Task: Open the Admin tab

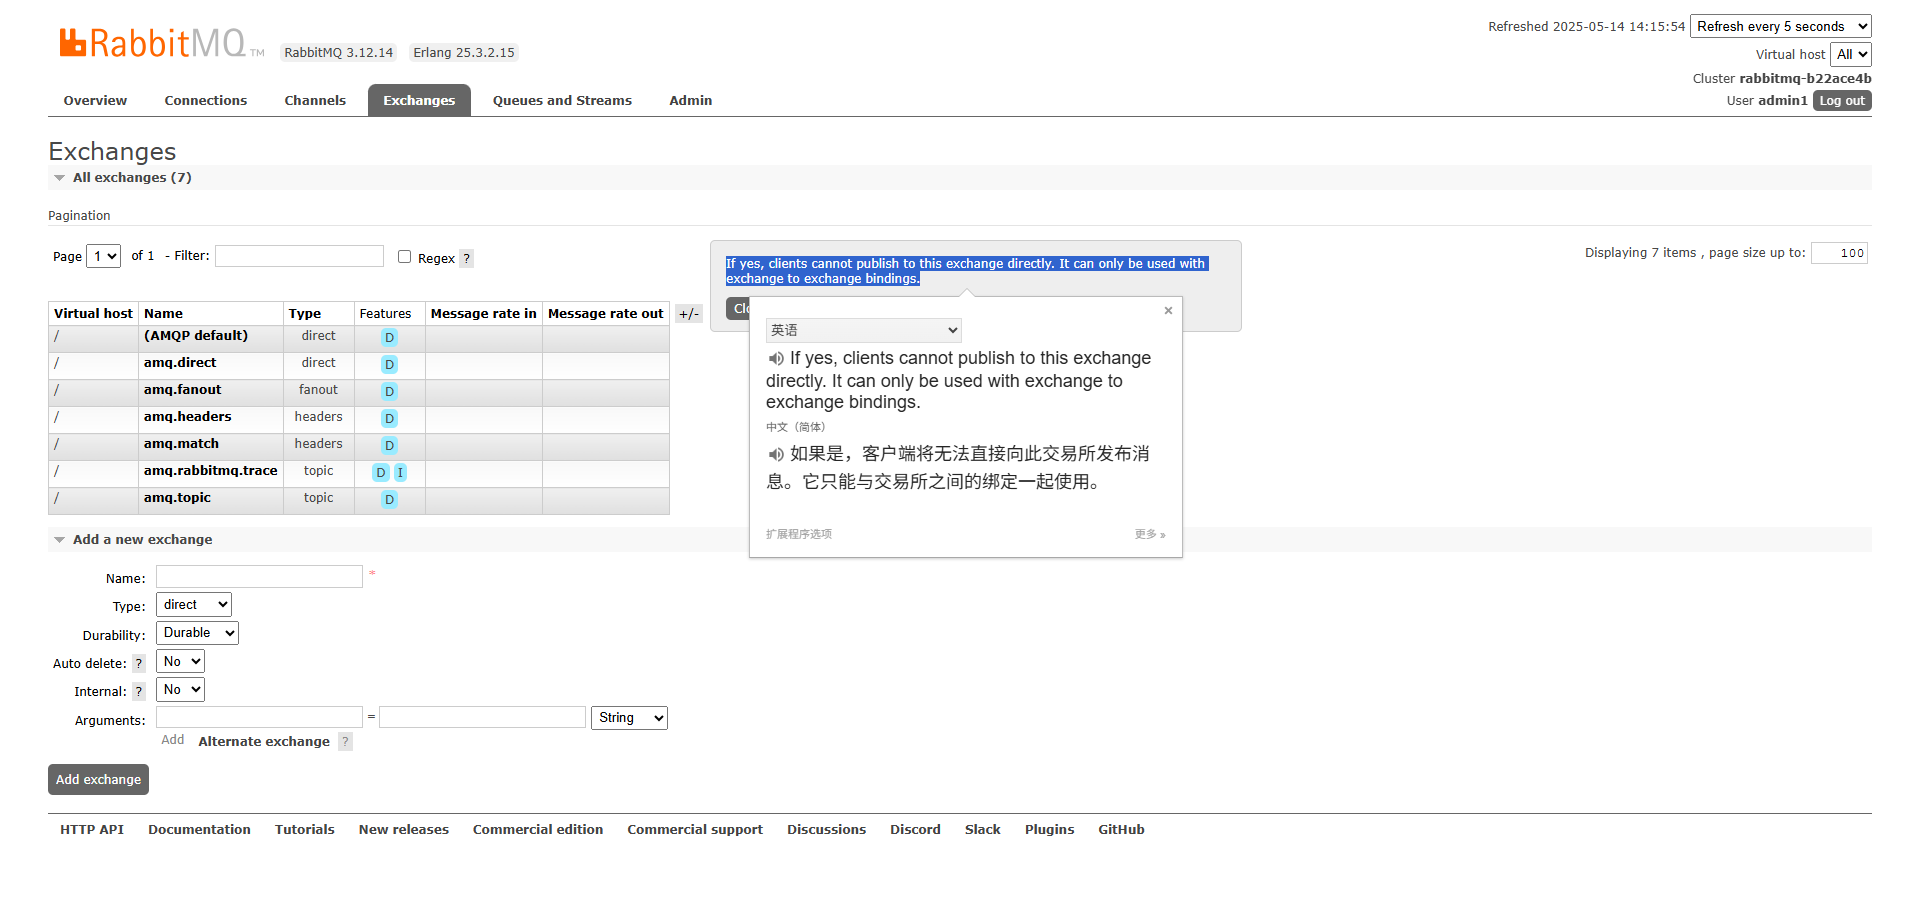Action: 691,101
